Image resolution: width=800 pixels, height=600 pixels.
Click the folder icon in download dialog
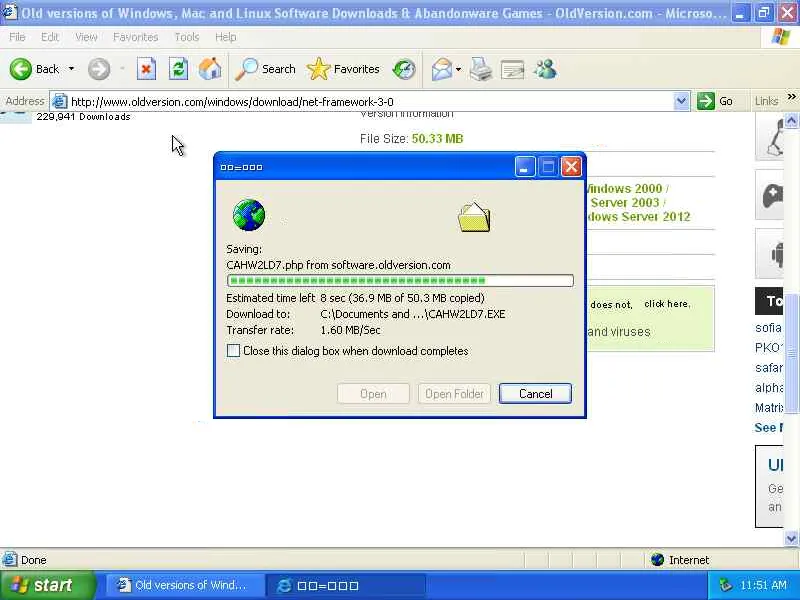pos(474,217)
